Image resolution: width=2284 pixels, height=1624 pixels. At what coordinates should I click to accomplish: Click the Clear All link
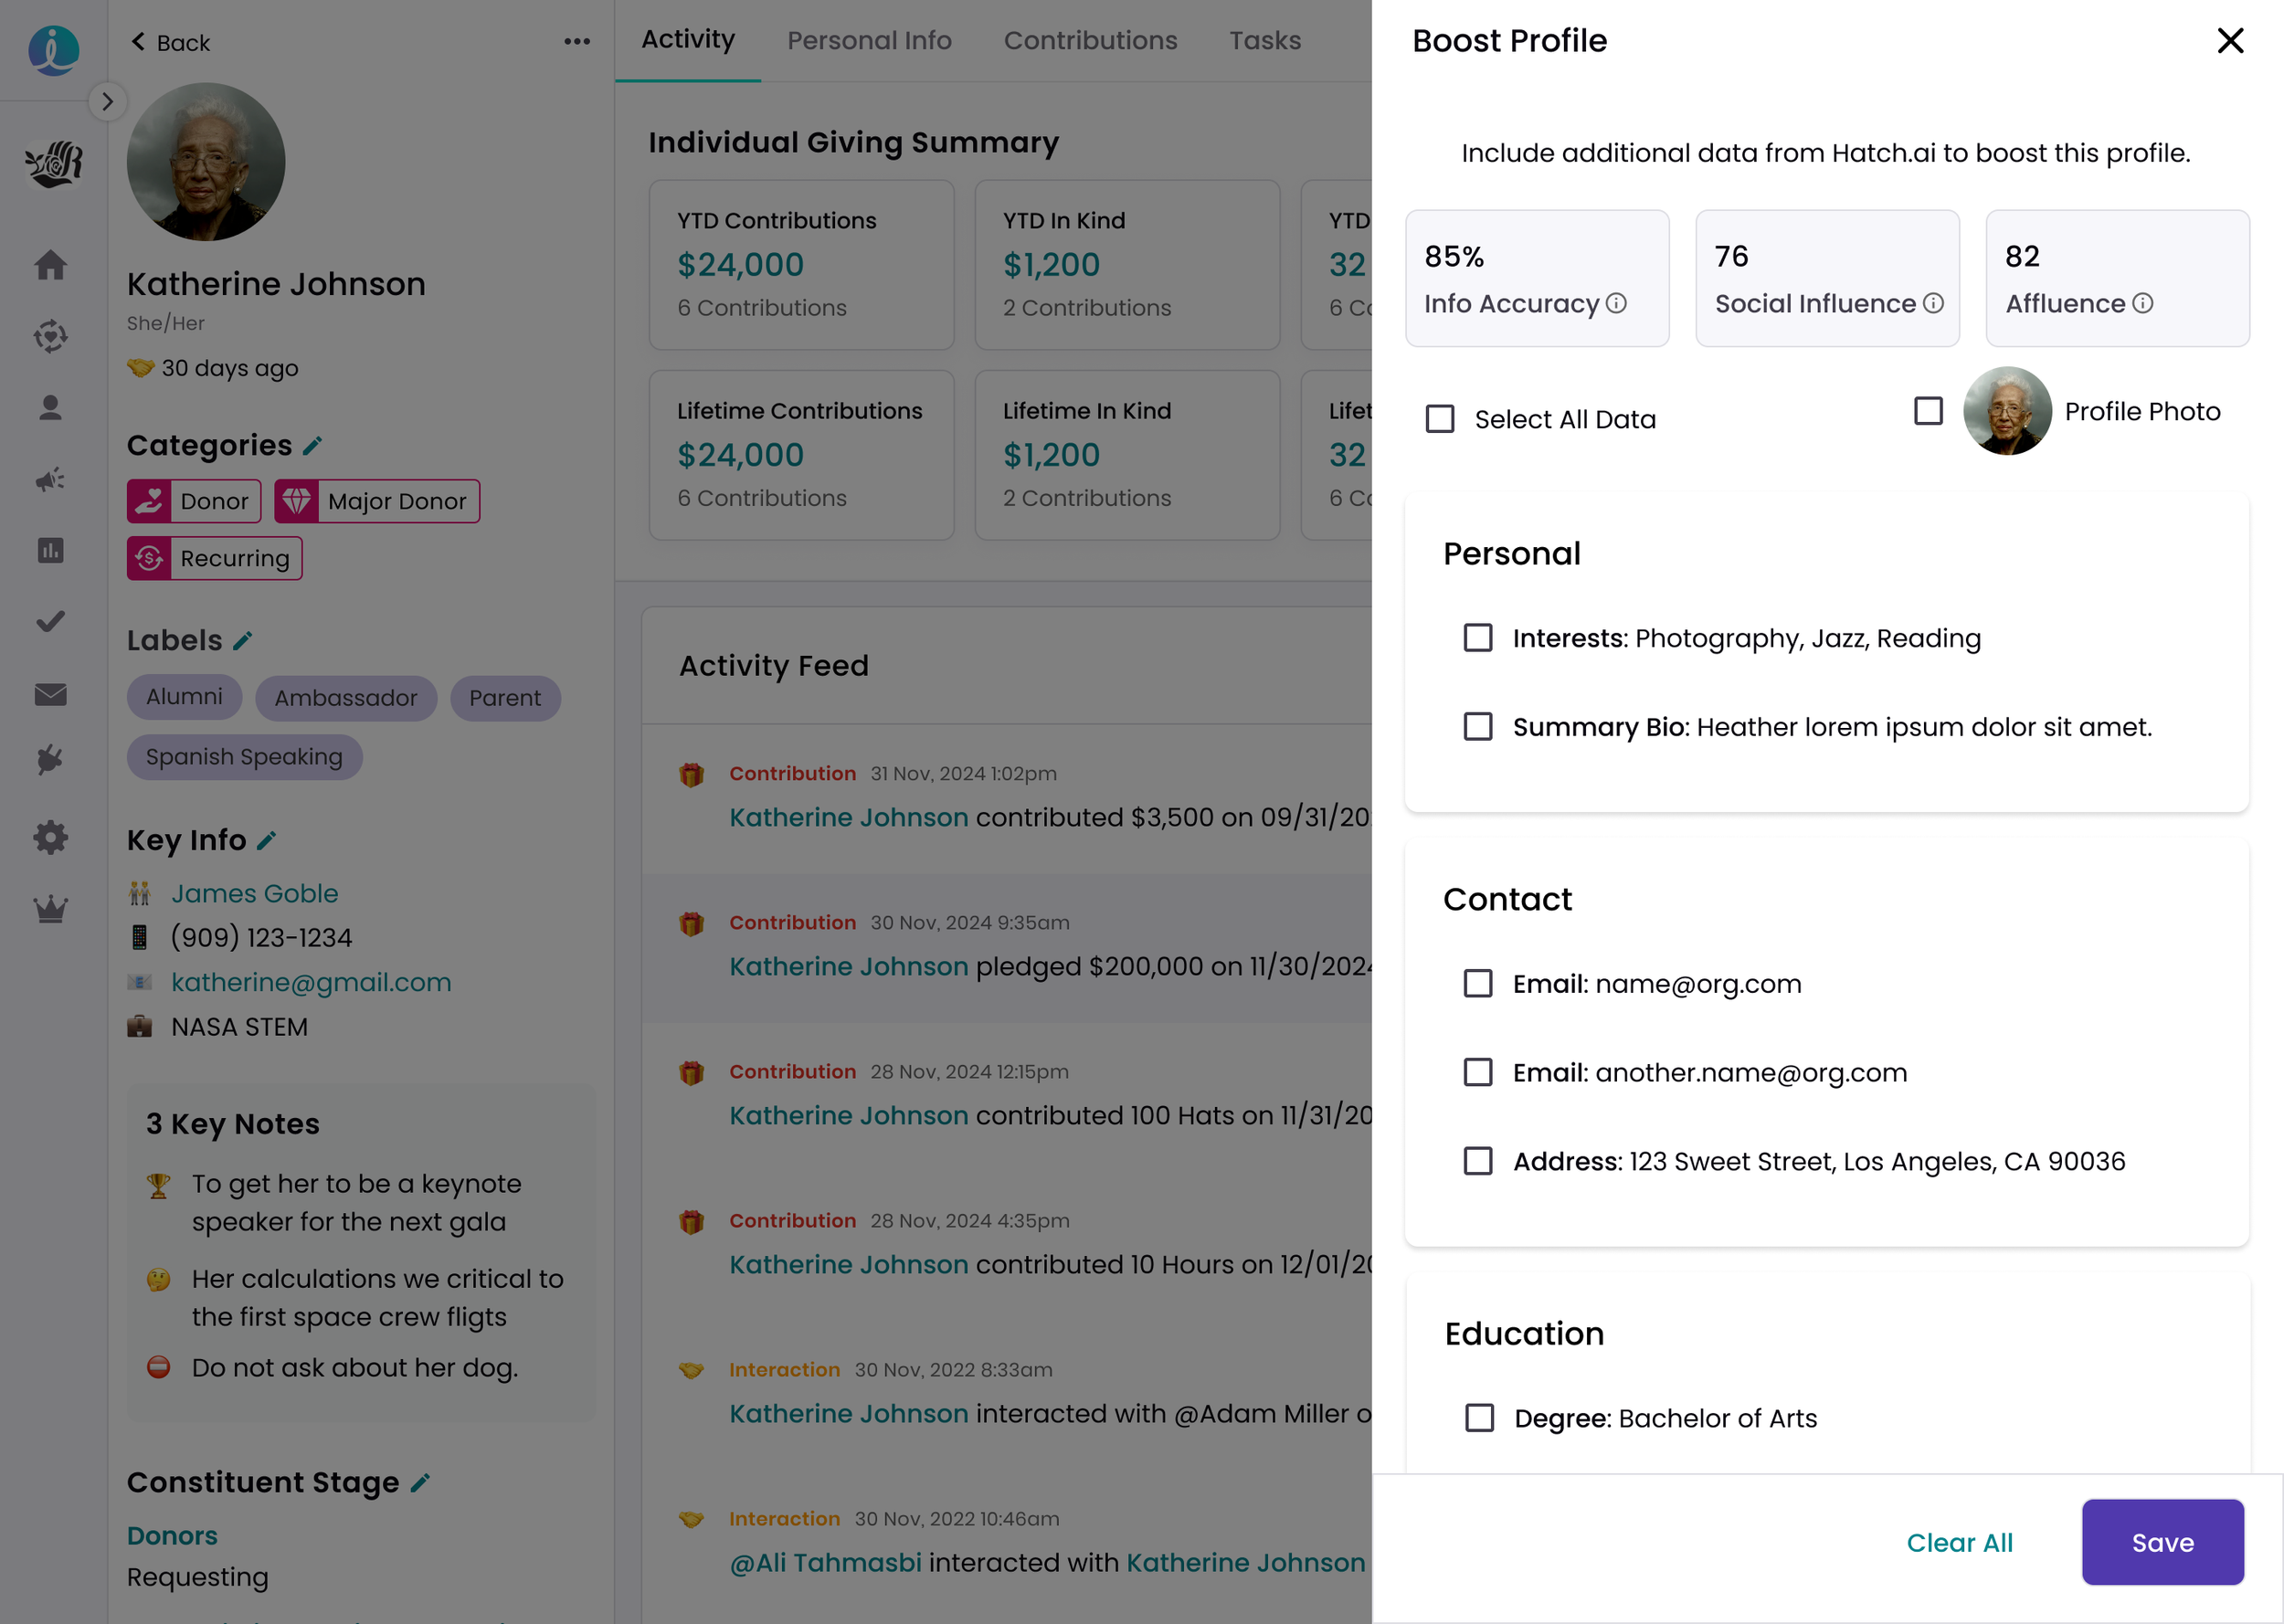[1959, 1542]
